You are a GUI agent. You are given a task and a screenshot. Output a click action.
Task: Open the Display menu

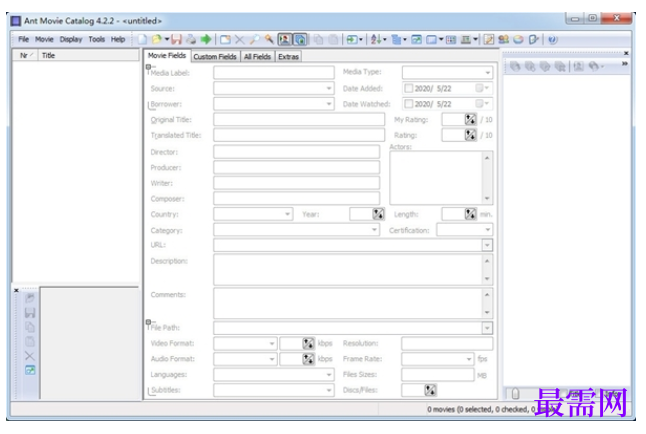[x=71, y=40]
